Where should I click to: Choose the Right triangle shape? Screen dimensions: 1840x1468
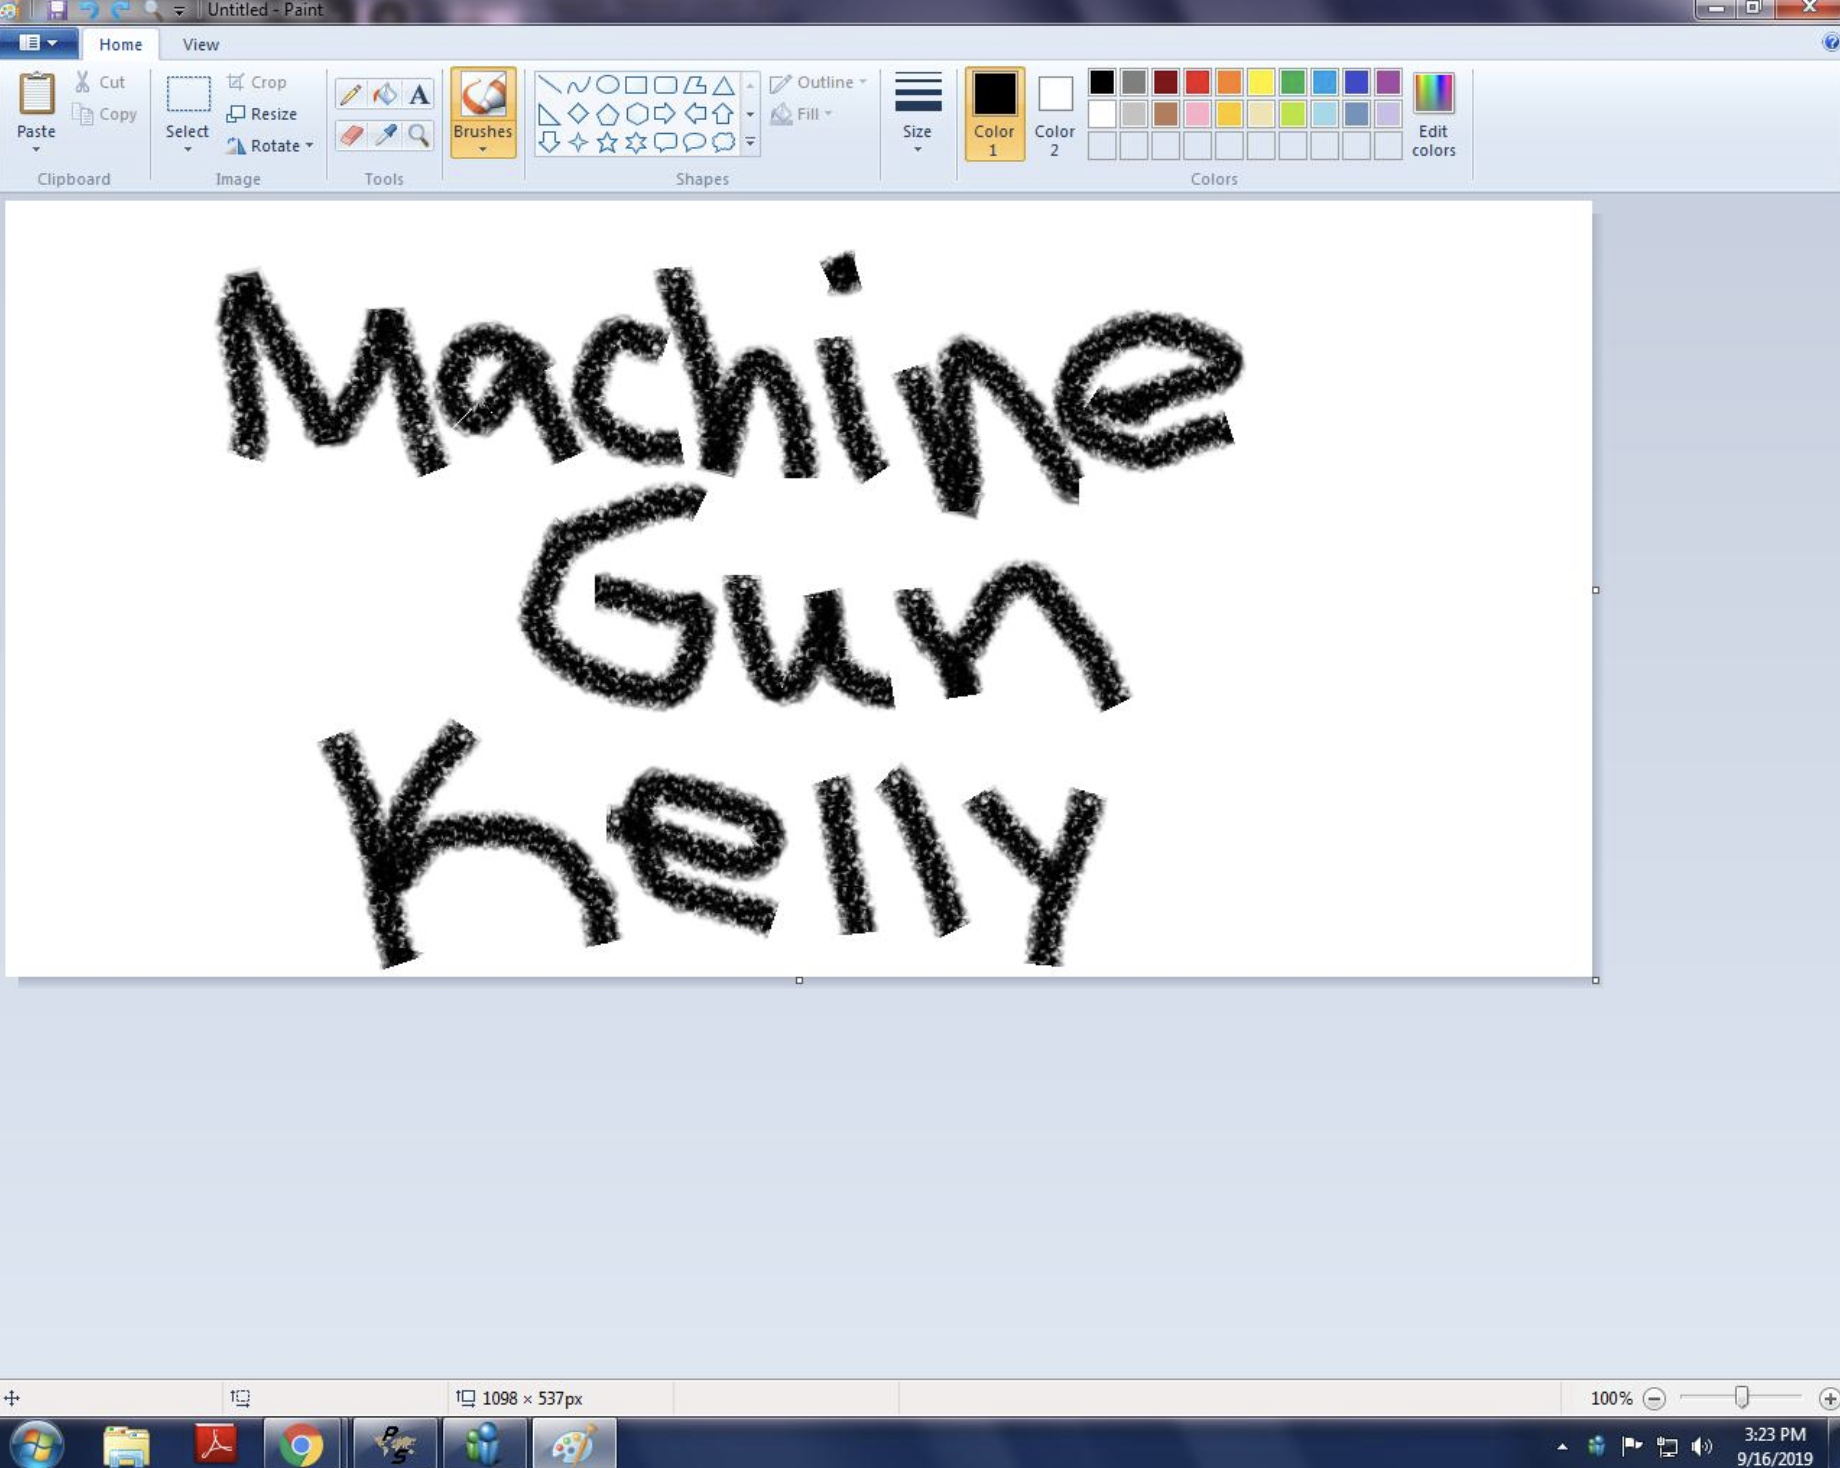[549, 114]
